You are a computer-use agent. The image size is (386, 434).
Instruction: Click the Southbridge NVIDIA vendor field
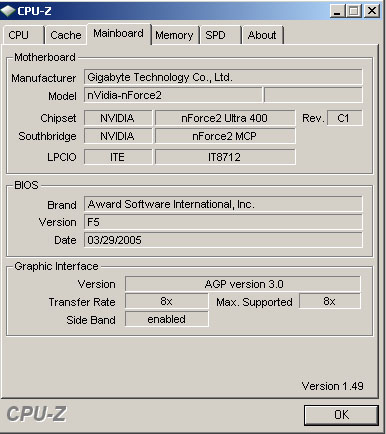(x=118, y=136)
